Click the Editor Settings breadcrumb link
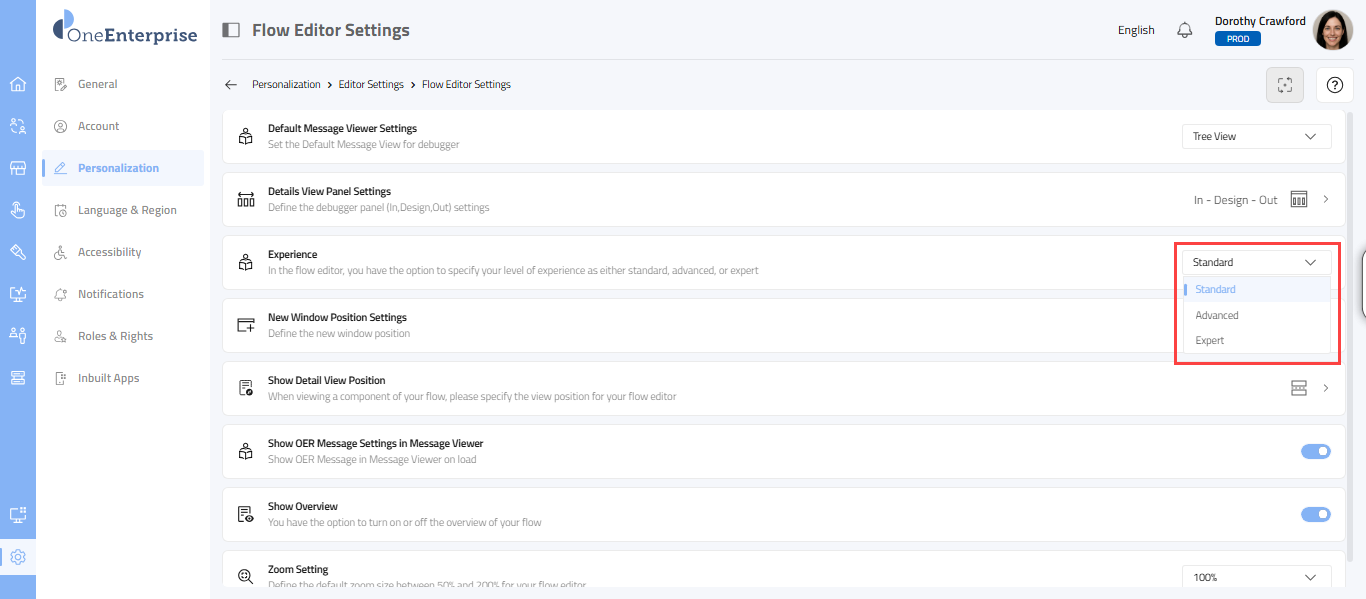Viewport: 1366px width, 599px height. (371, 85)
